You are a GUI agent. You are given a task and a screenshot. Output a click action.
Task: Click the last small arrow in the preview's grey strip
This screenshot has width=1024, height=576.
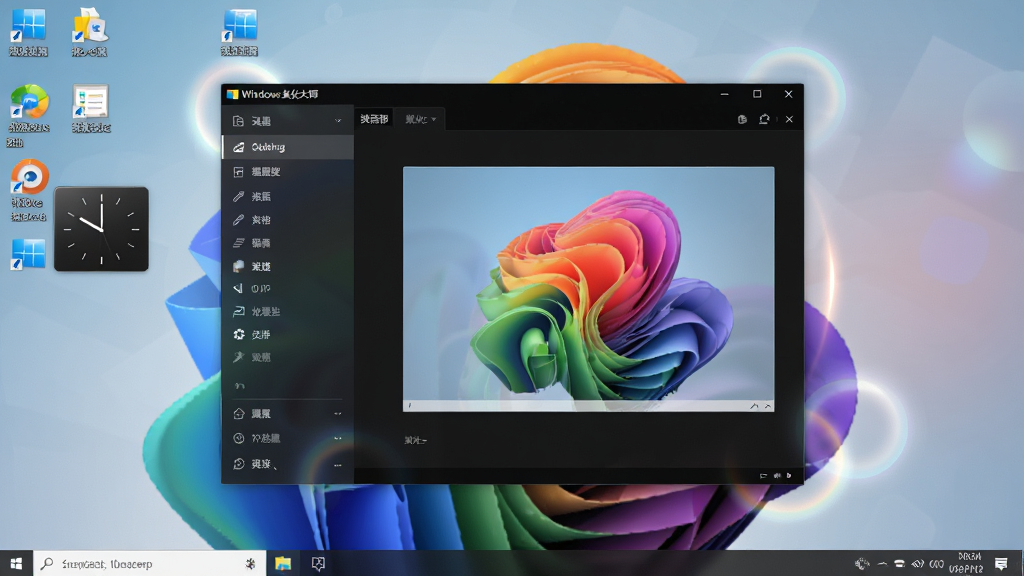click(x=768, y=406)
